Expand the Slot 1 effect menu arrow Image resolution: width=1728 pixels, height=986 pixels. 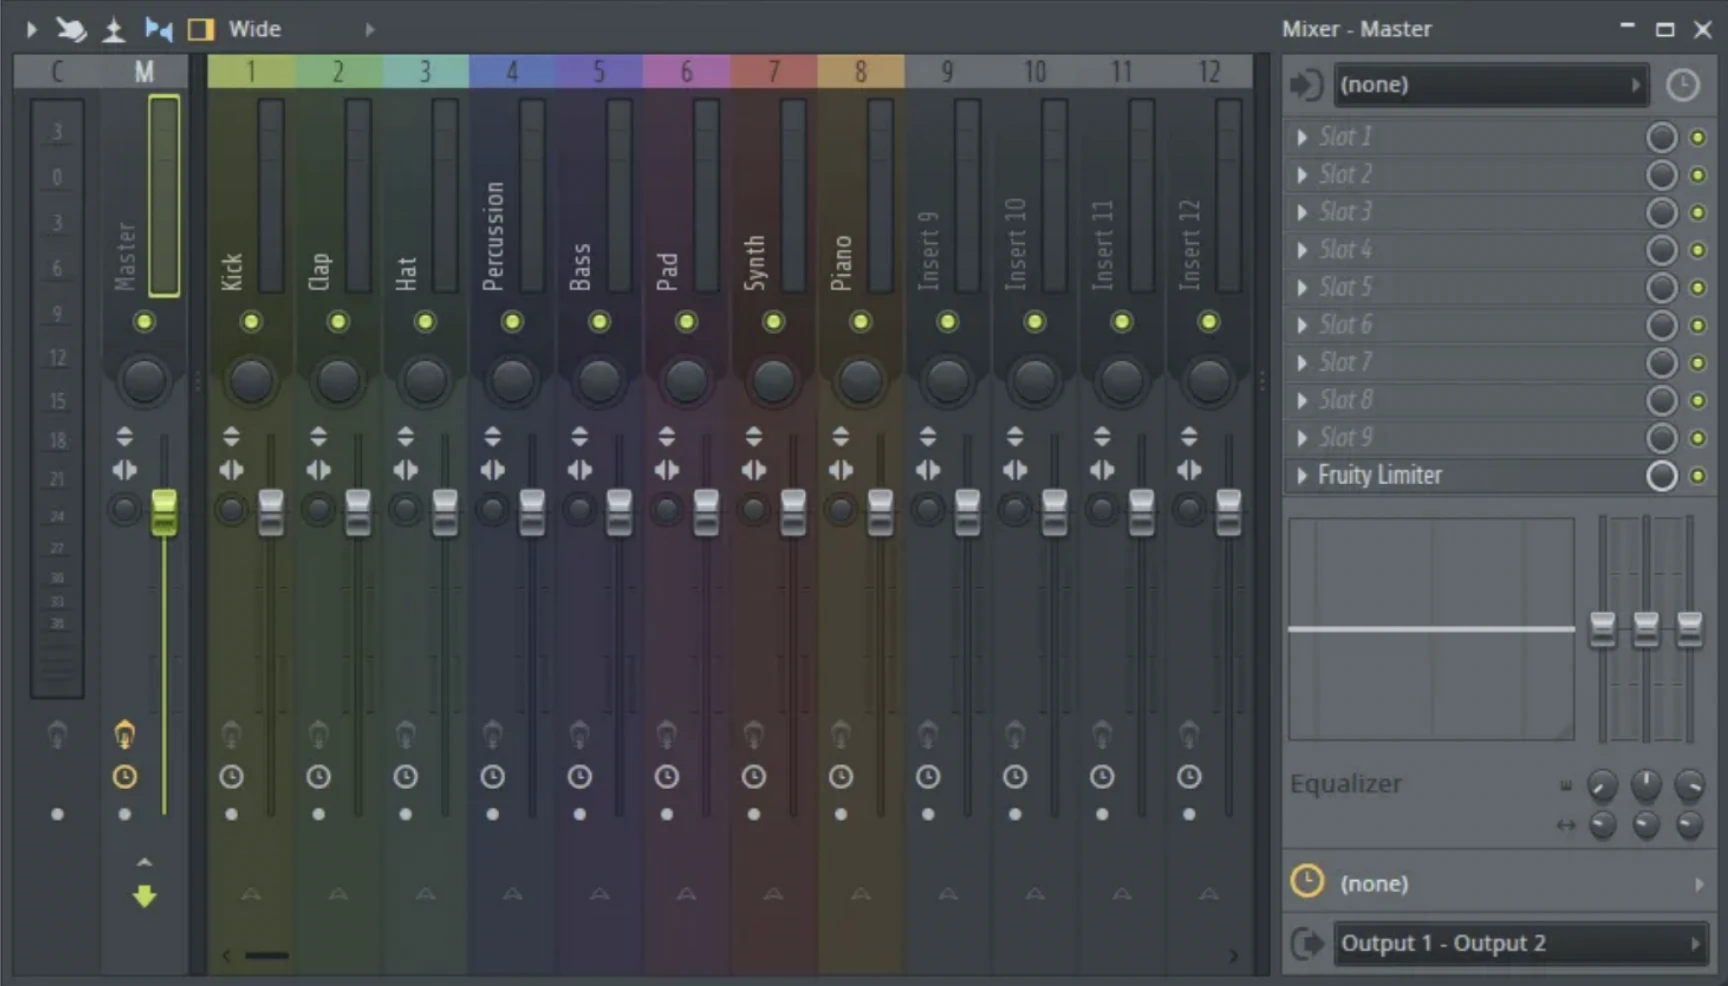(x=1301, y=137)
